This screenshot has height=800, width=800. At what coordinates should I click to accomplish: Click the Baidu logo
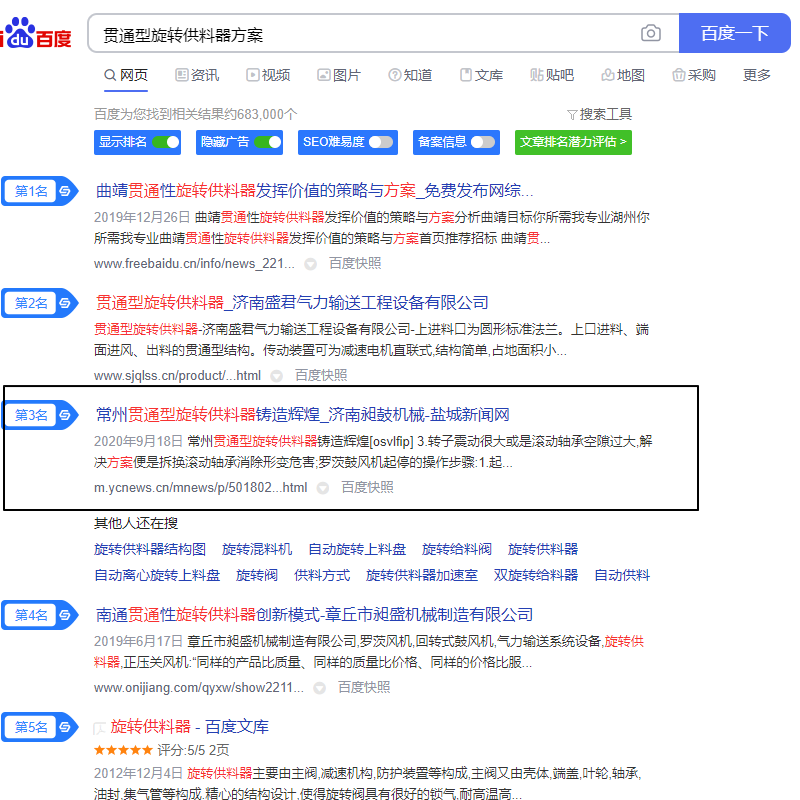point(36,33)
